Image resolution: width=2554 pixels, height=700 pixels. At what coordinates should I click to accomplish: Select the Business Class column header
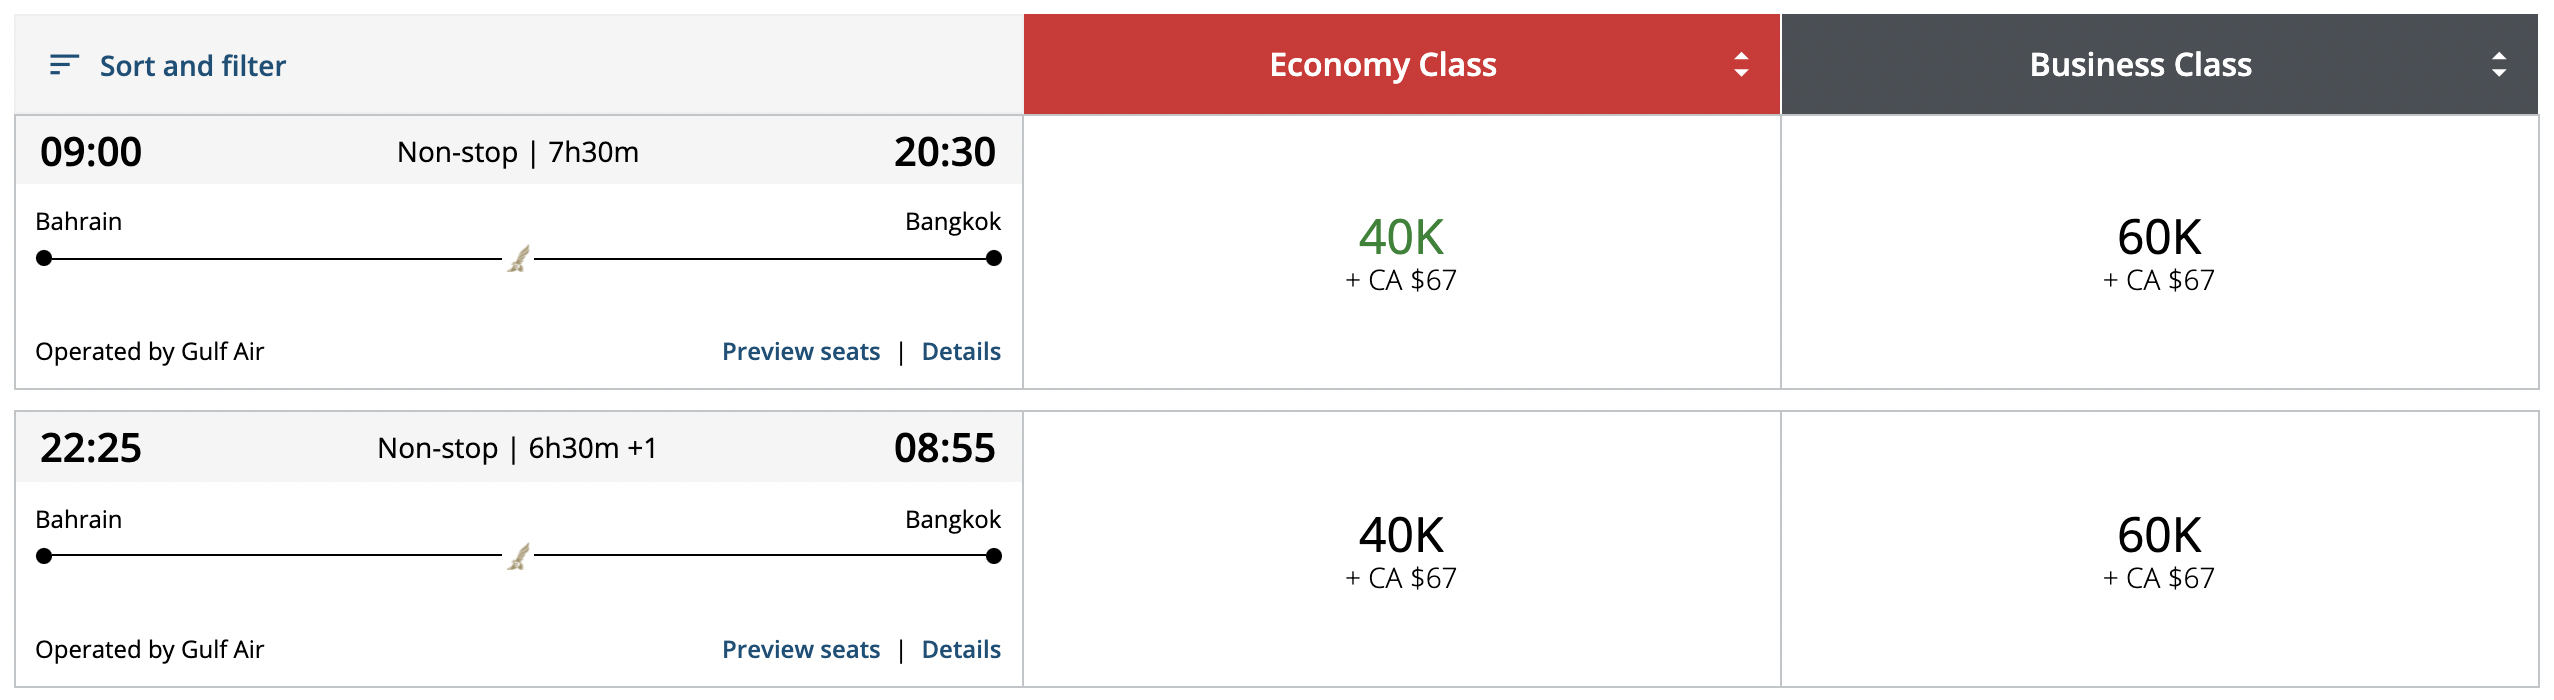(2140, 65)
